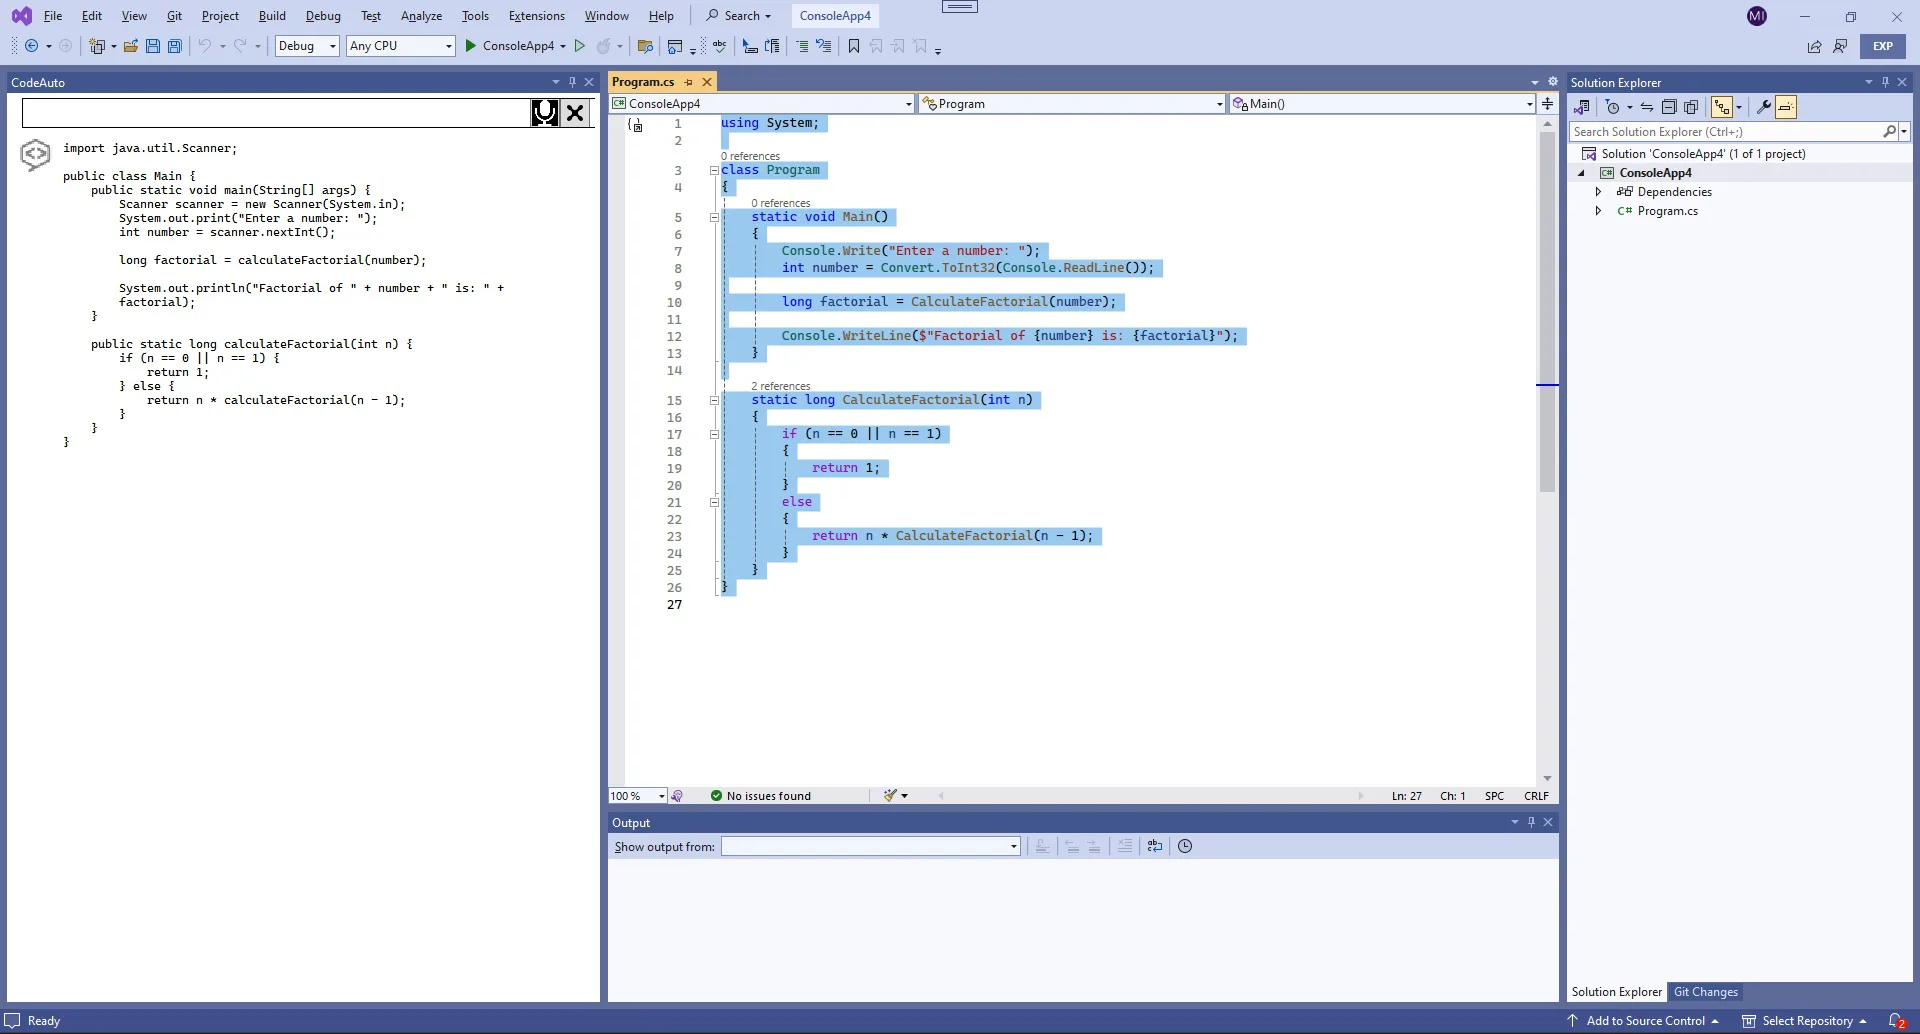
Task: Click the Navigate Backward arrow icon
Action: (32, 46)
